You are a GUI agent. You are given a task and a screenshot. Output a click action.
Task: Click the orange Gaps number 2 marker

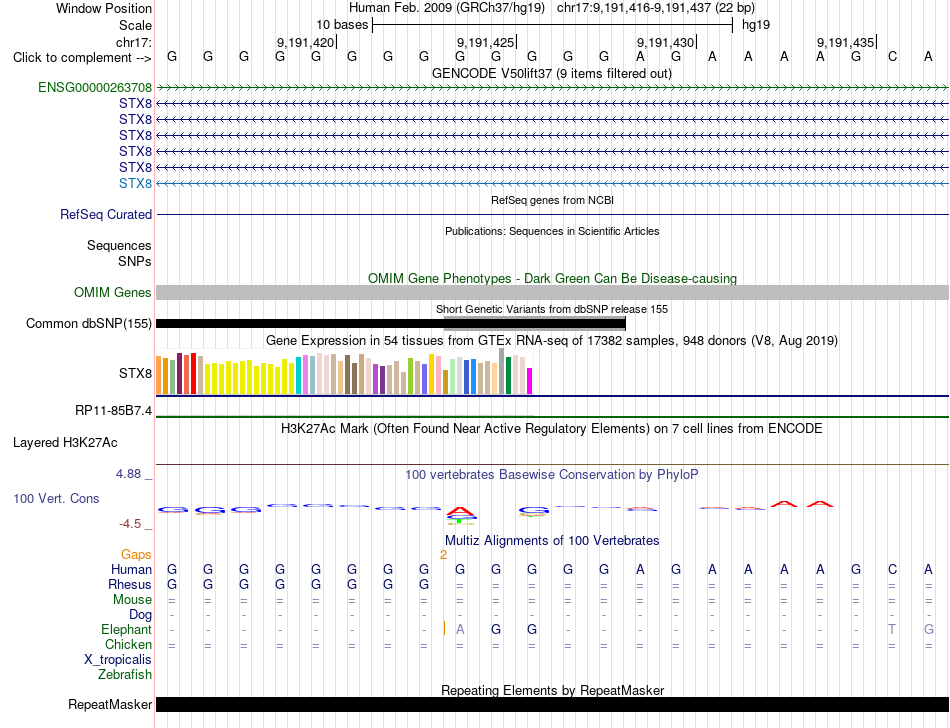(443, 555)
